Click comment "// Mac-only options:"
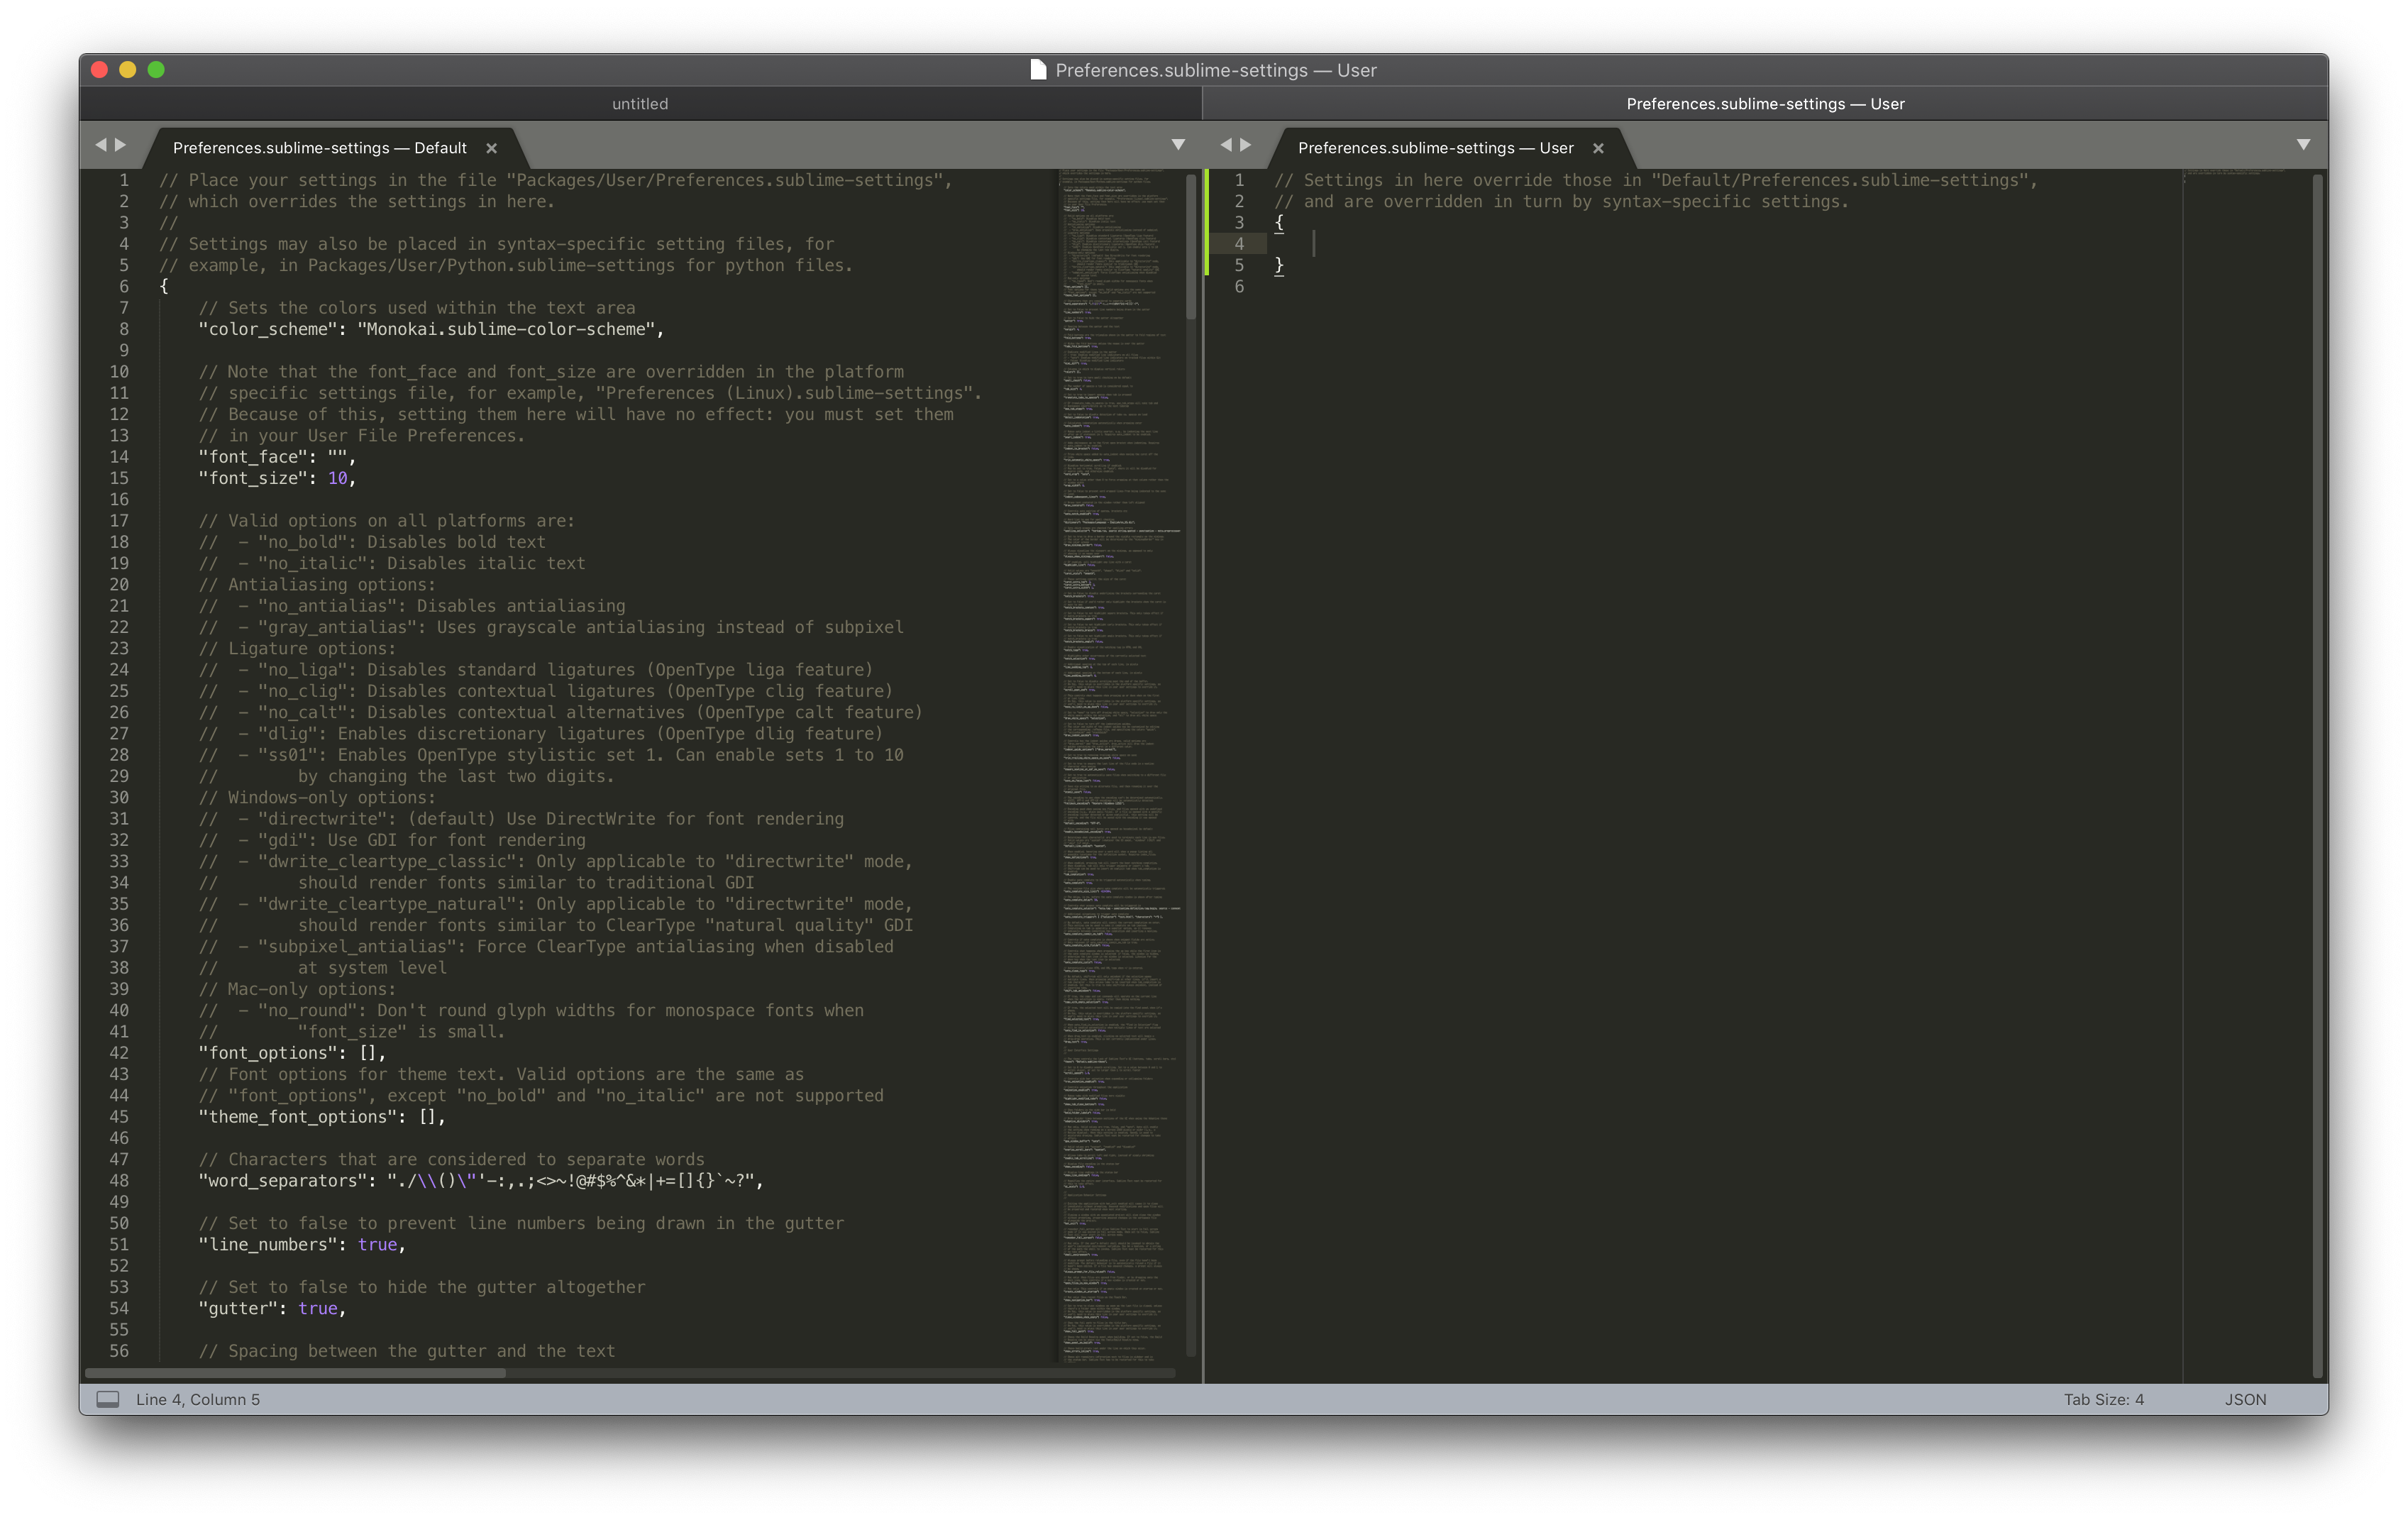 tap(297, 989)
